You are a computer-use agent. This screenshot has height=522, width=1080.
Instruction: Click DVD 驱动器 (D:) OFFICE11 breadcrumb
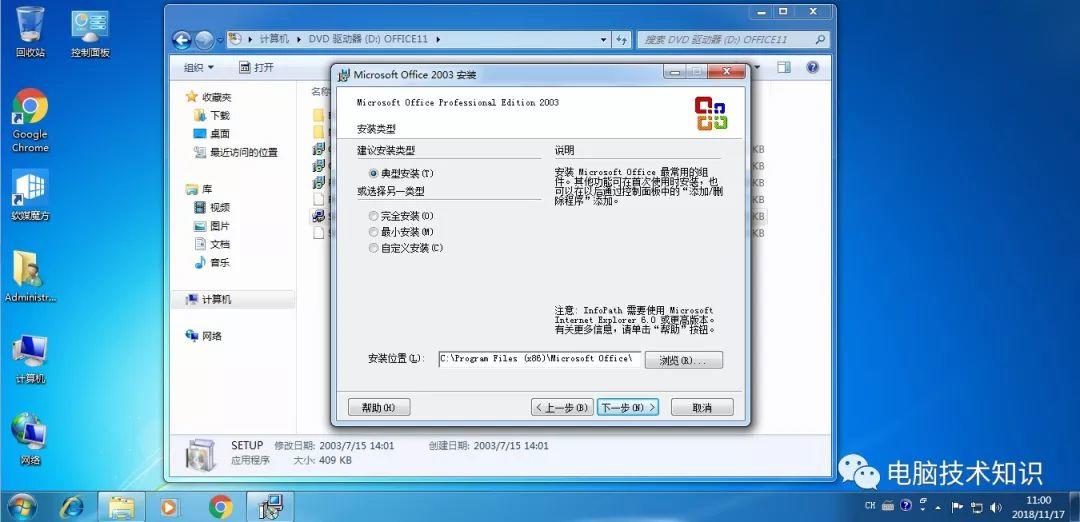(368, 39)
